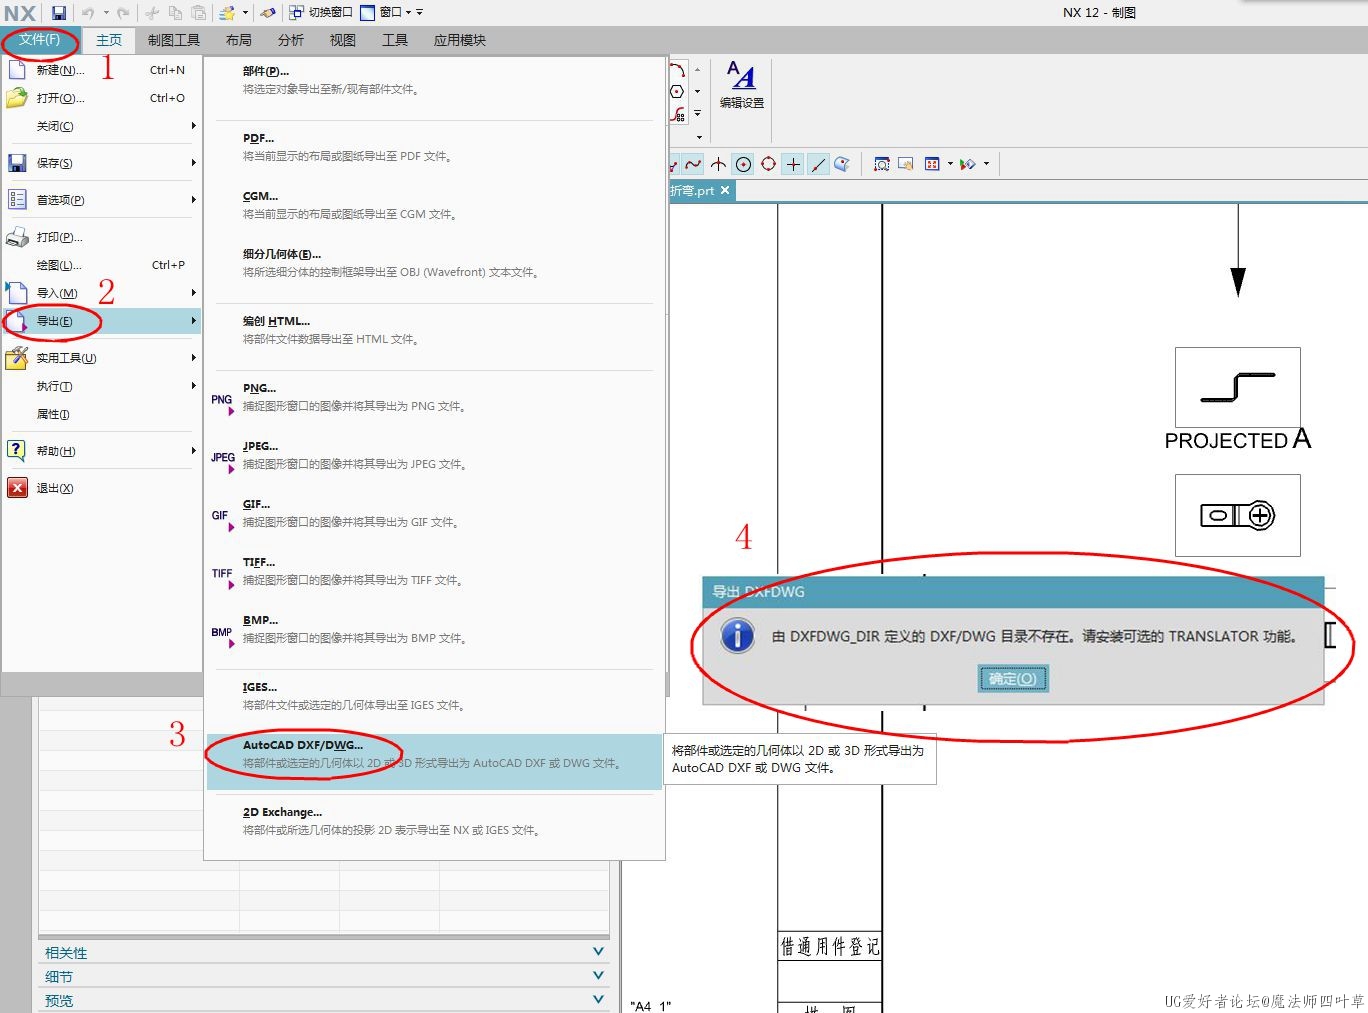Toggle spline curve point snap
The width and height of the screenshot is (1368, 1013).
pyautogui.click(x=693, y=164)
